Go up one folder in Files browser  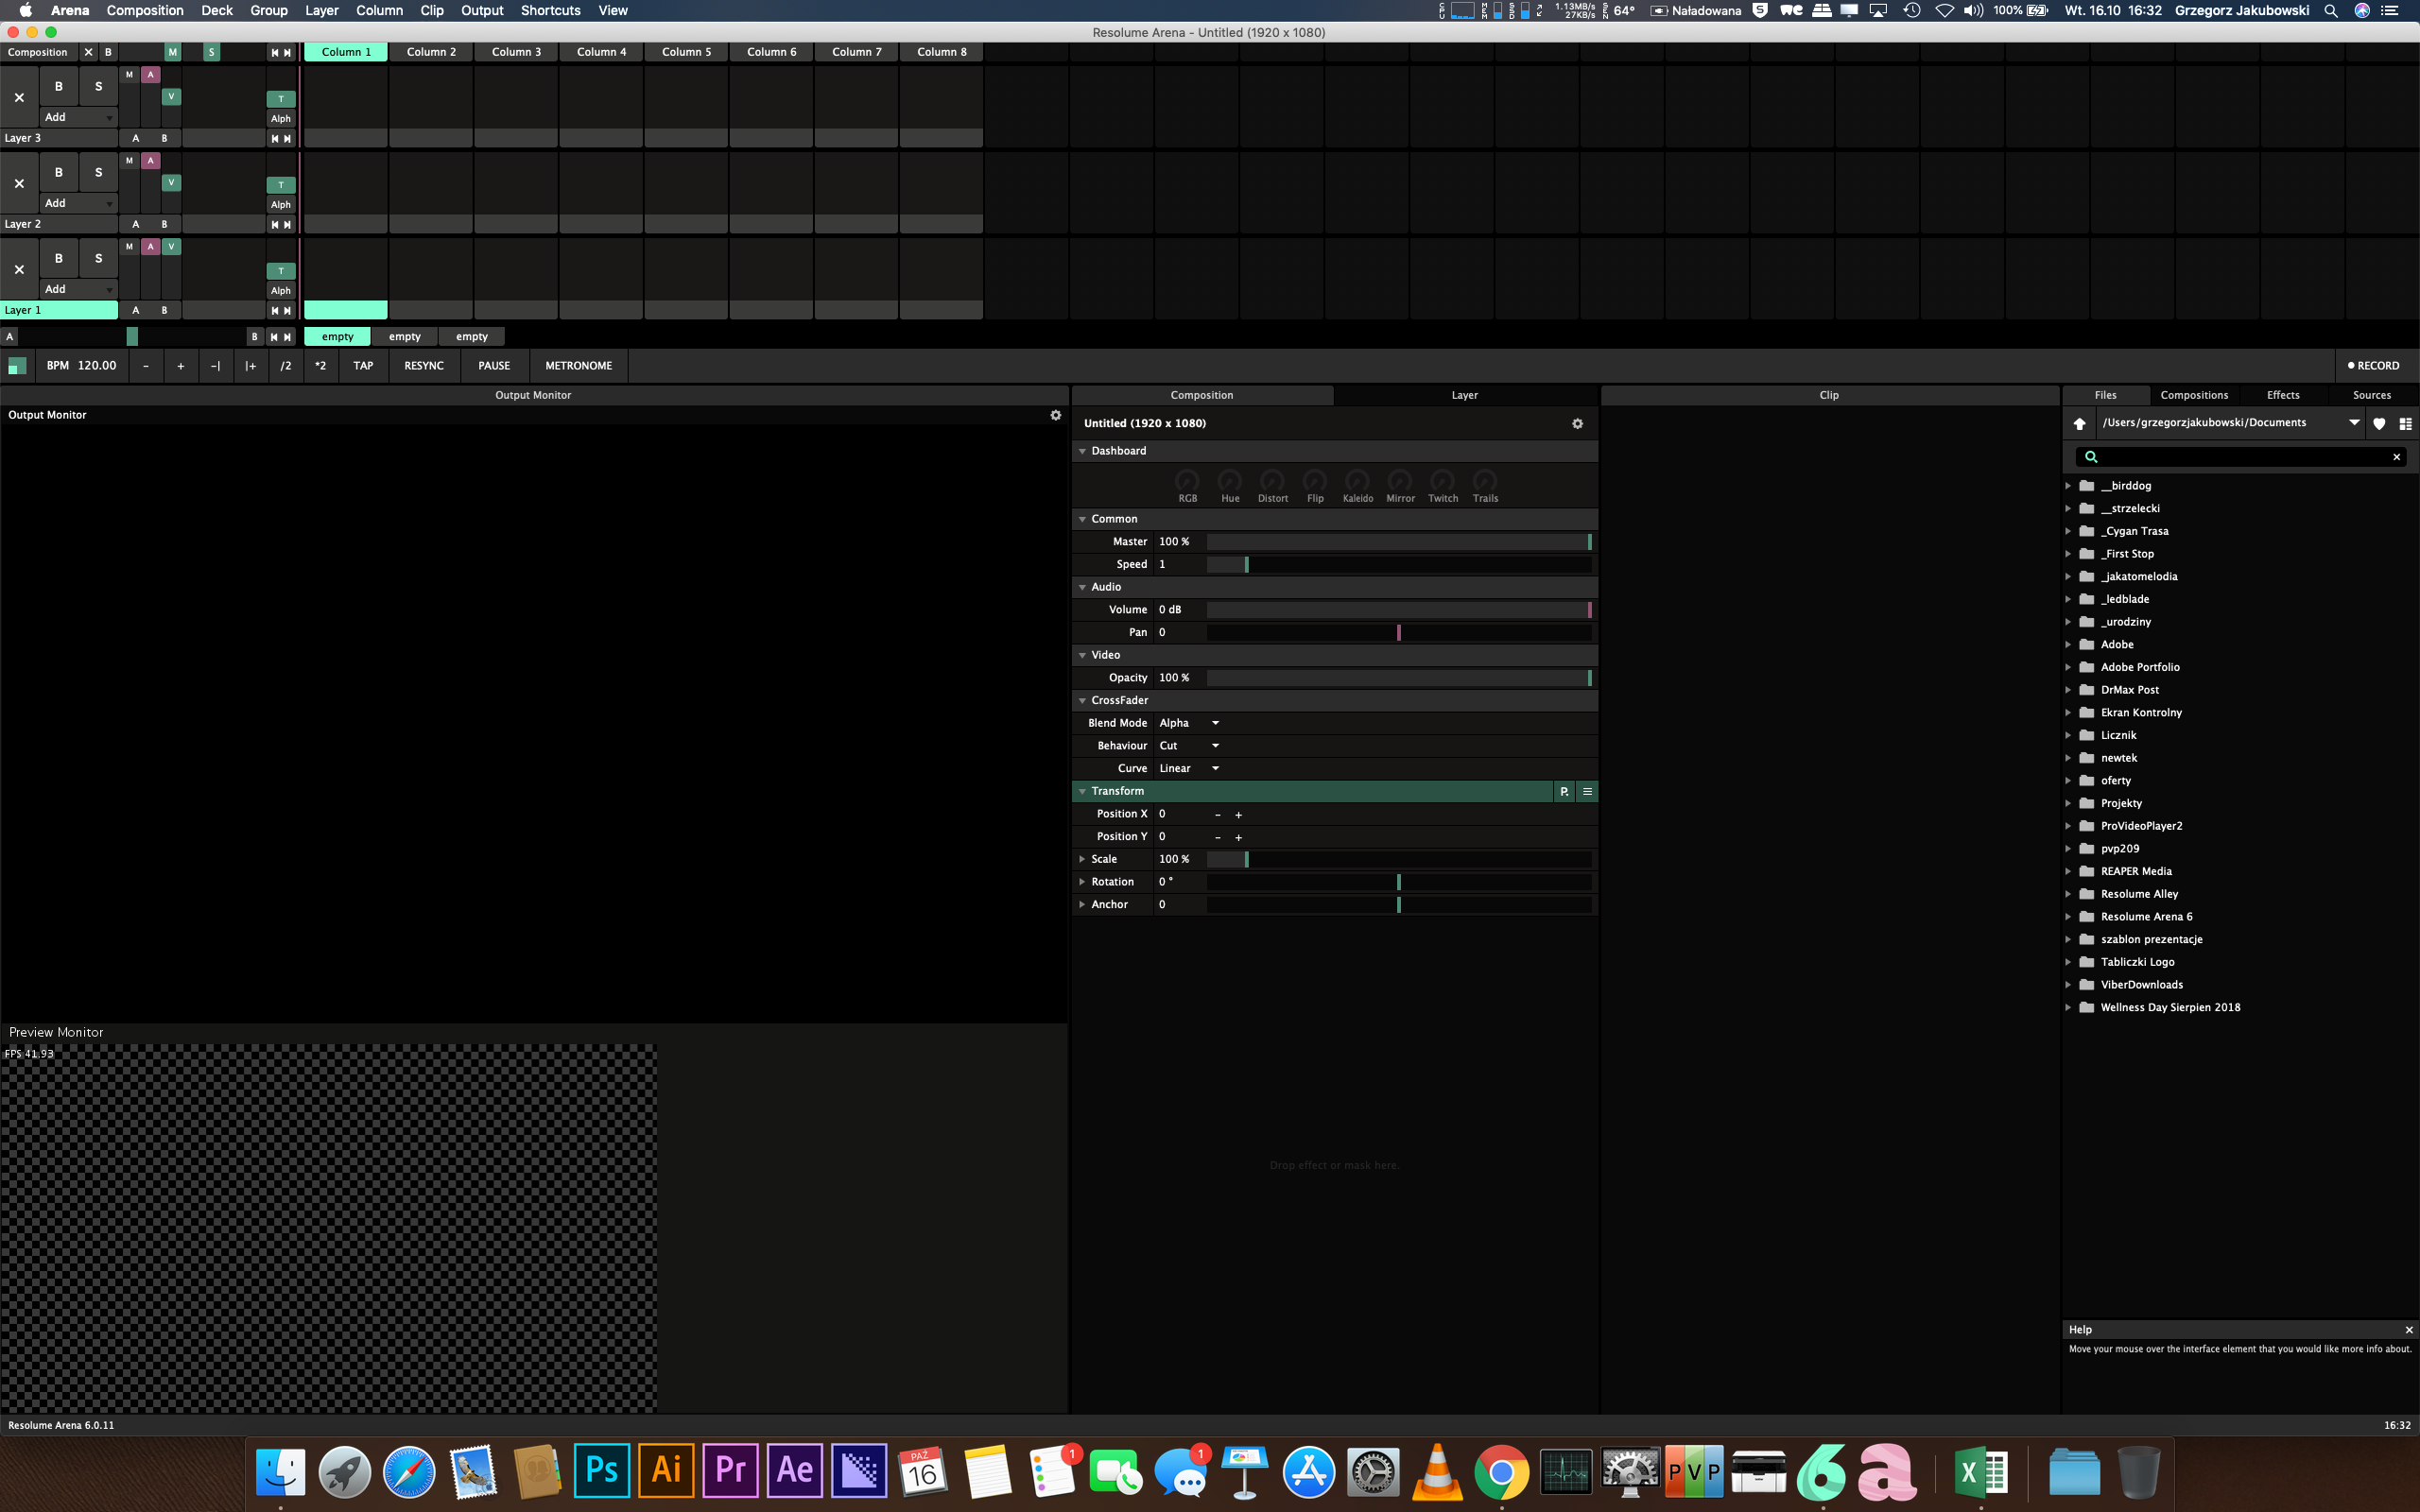click(x=2079, y=423)
